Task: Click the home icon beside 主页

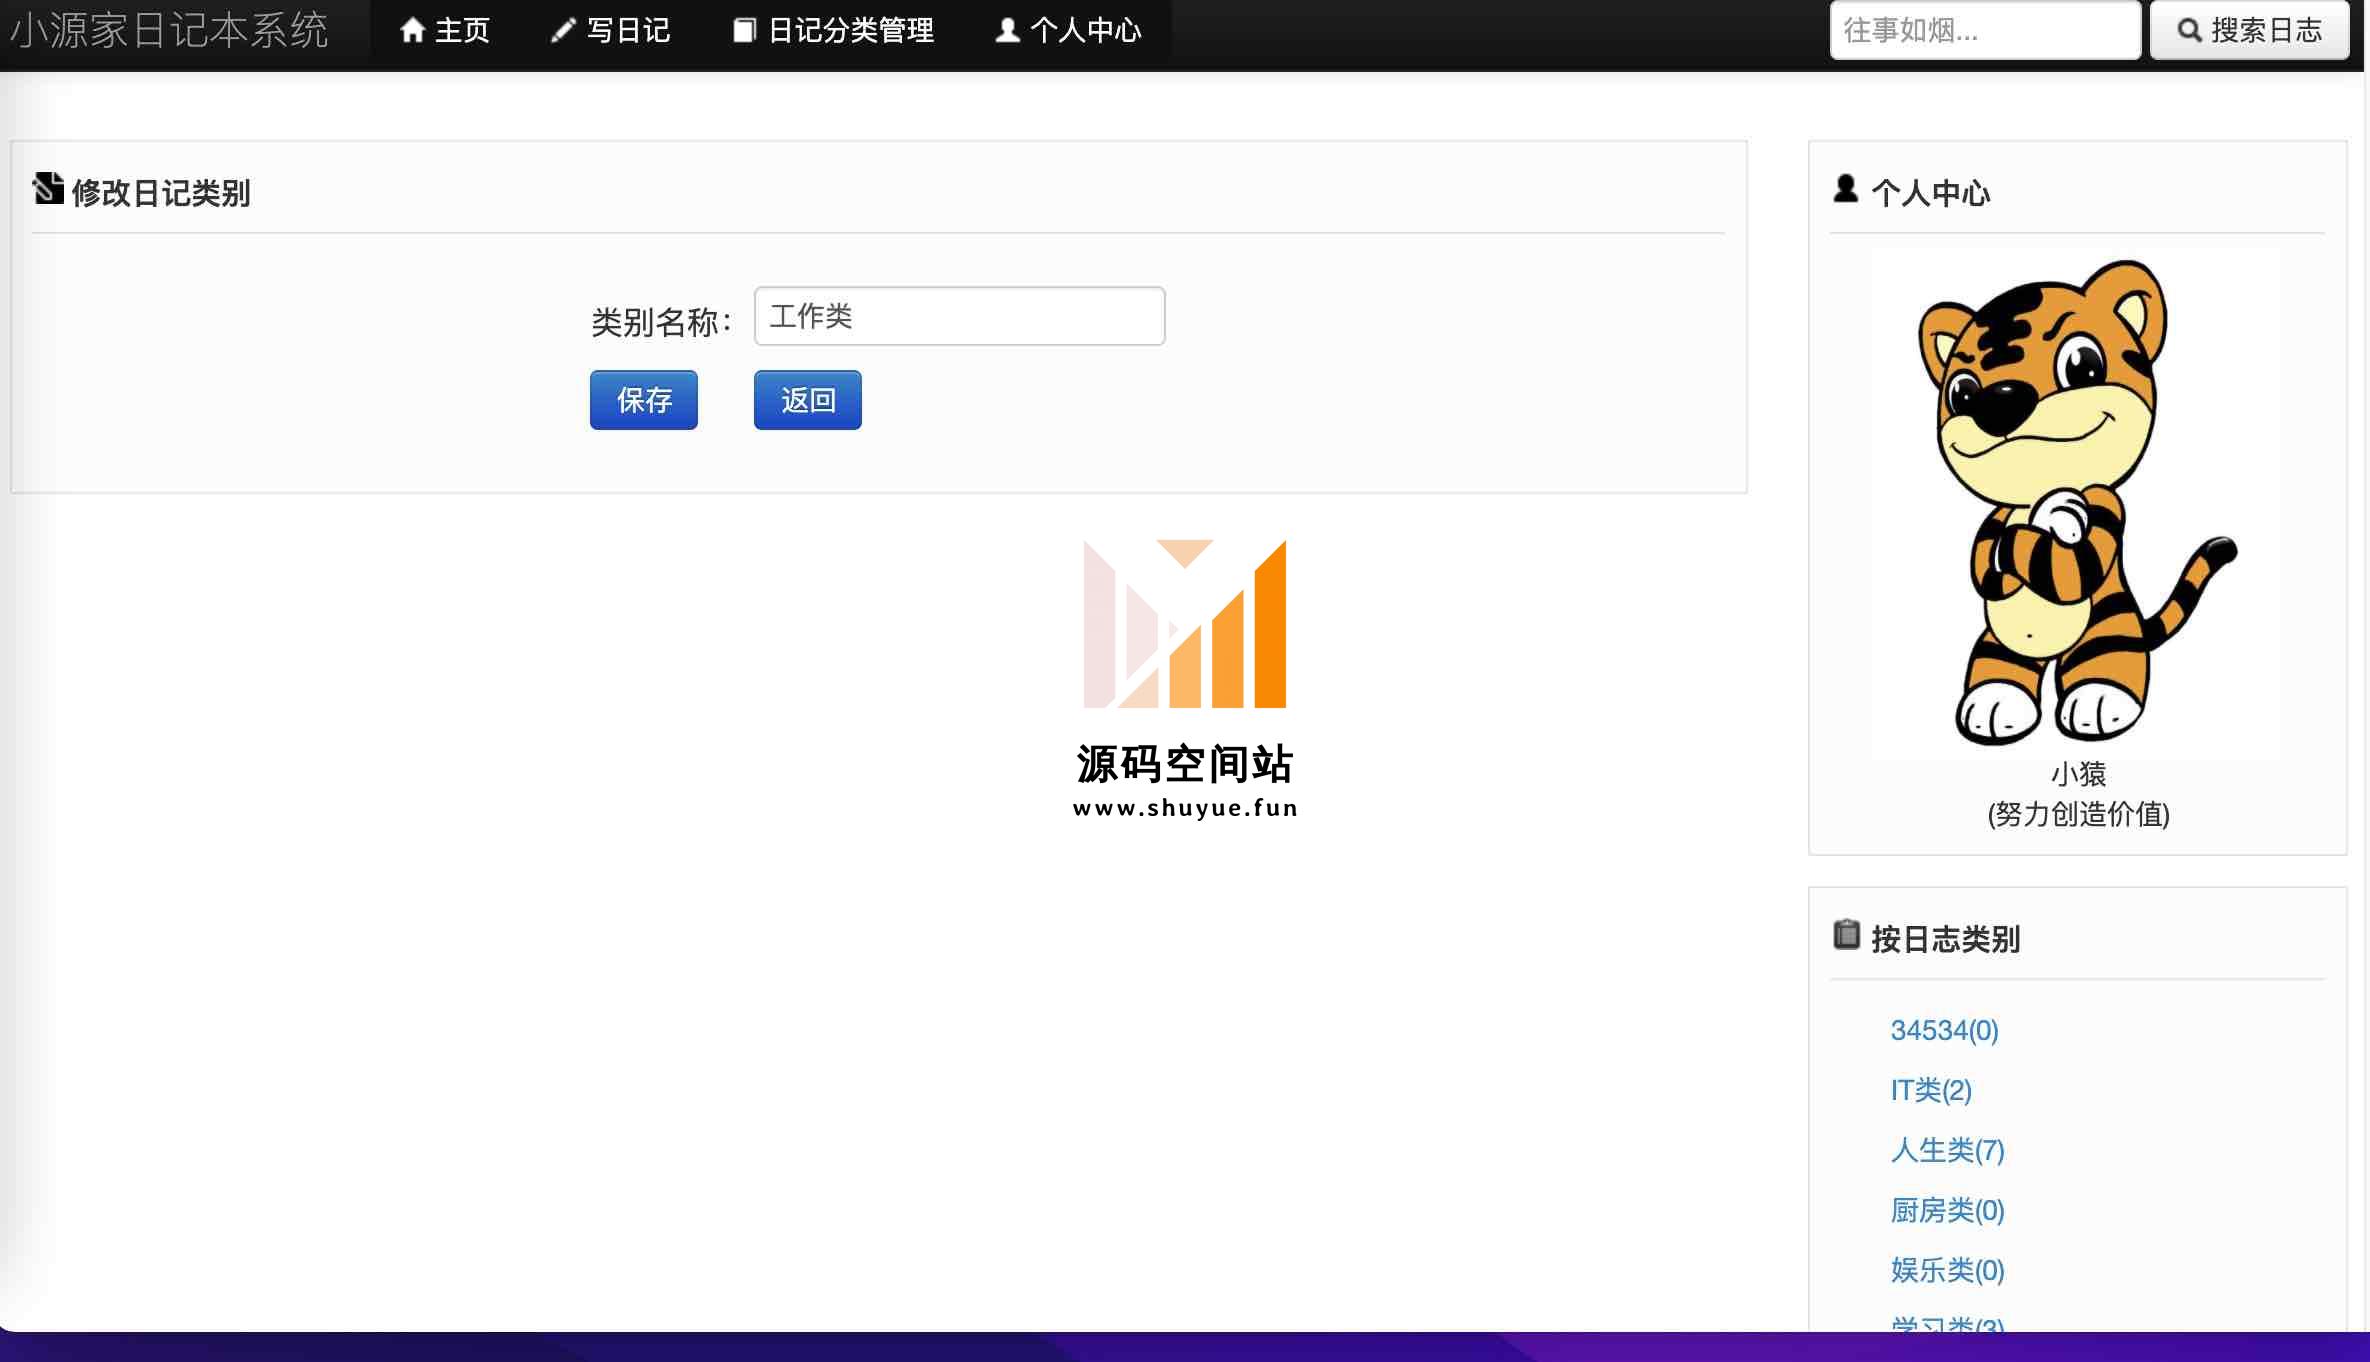Action: click(412, 30)
